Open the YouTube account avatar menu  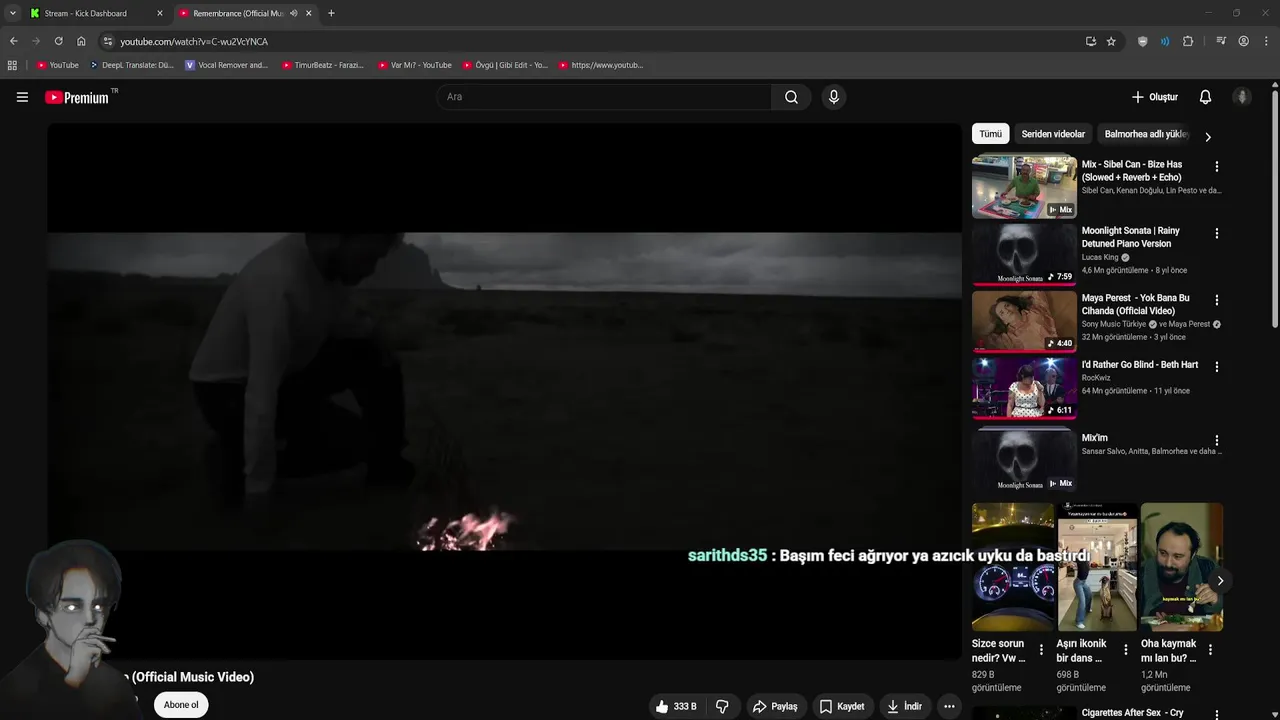pyautogui.click(x=1242, y=97)
